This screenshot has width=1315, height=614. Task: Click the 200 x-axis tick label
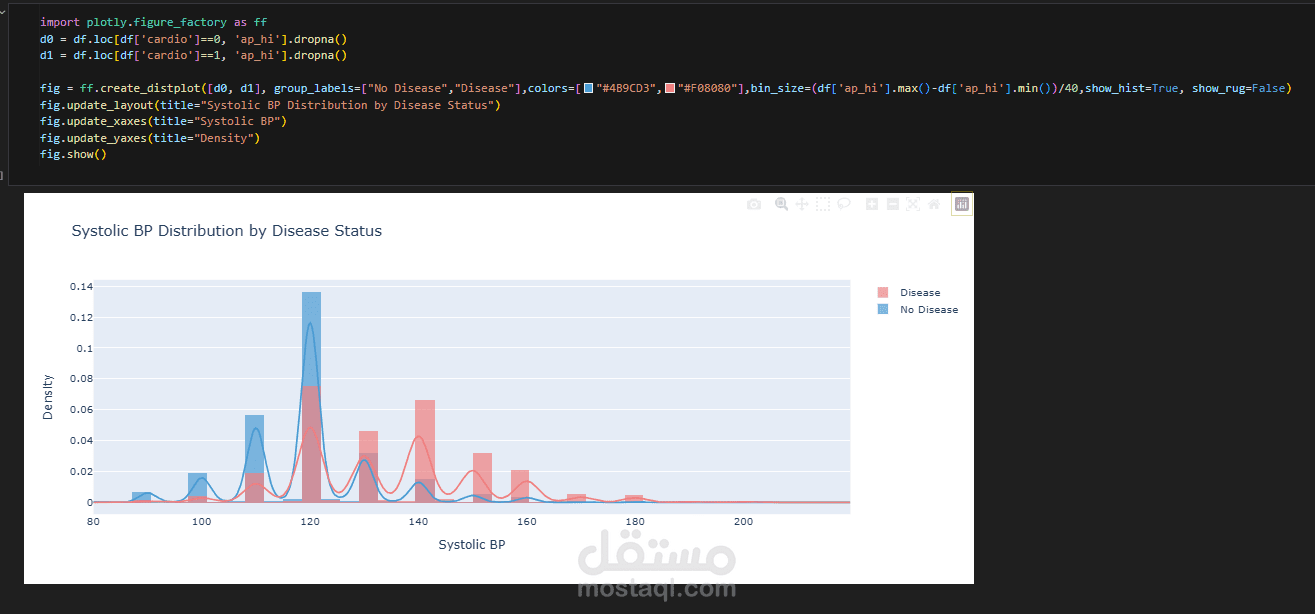[x=743, y=522]
